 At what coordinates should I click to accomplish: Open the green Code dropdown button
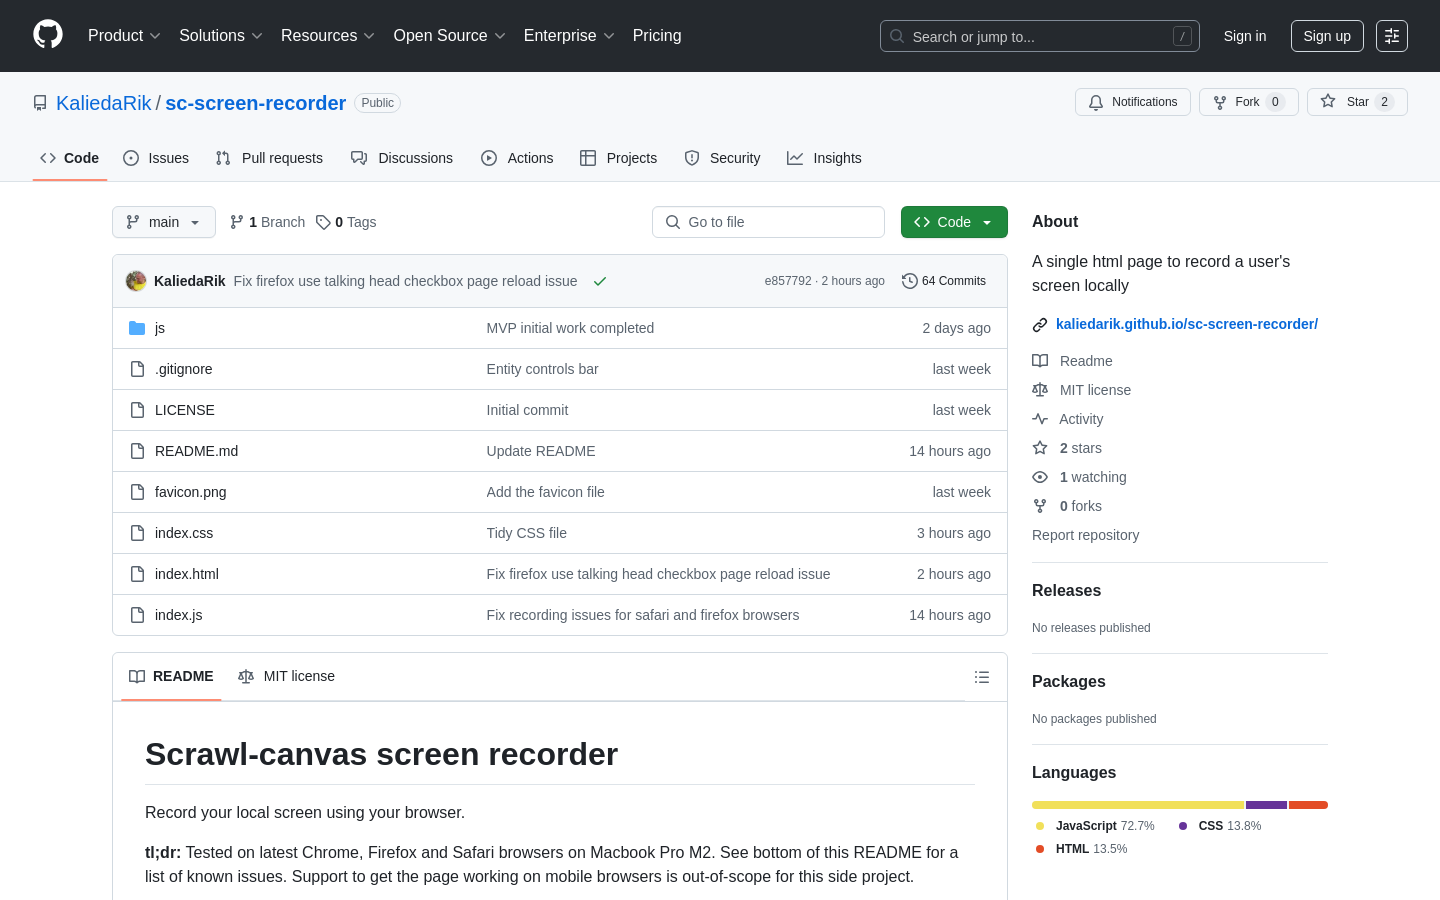coord(954,222)
